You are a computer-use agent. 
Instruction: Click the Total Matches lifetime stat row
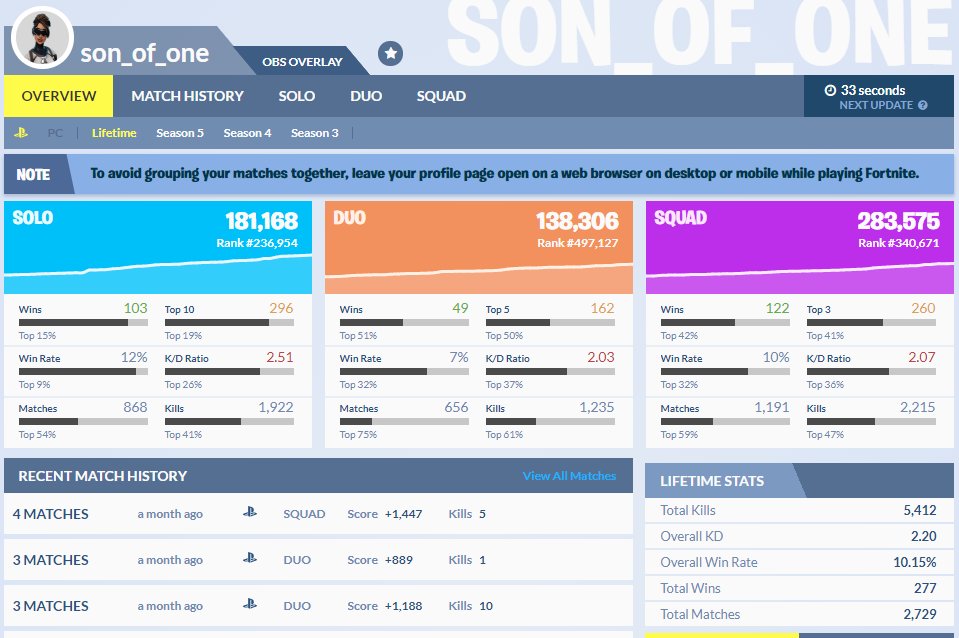point(799,614)
